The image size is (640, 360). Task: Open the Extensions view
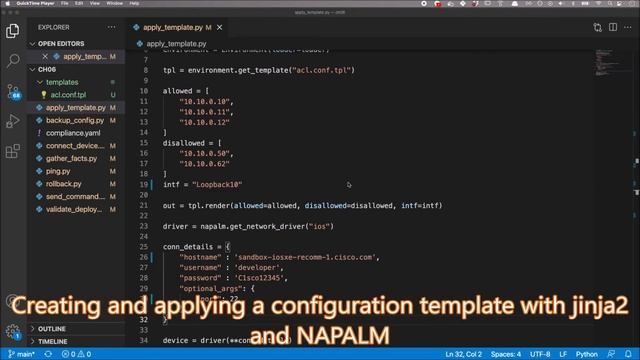tap(13, 151)
